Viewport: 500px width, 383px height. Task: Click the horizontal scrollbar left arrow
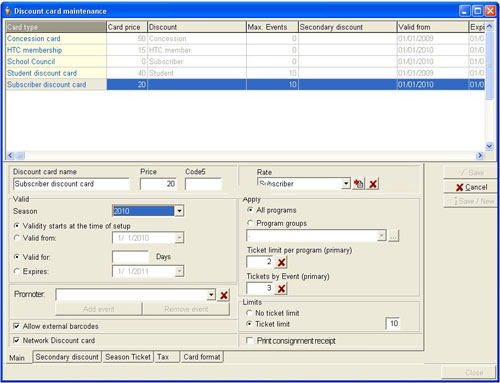pyautogui.click(x=11, y=155)
